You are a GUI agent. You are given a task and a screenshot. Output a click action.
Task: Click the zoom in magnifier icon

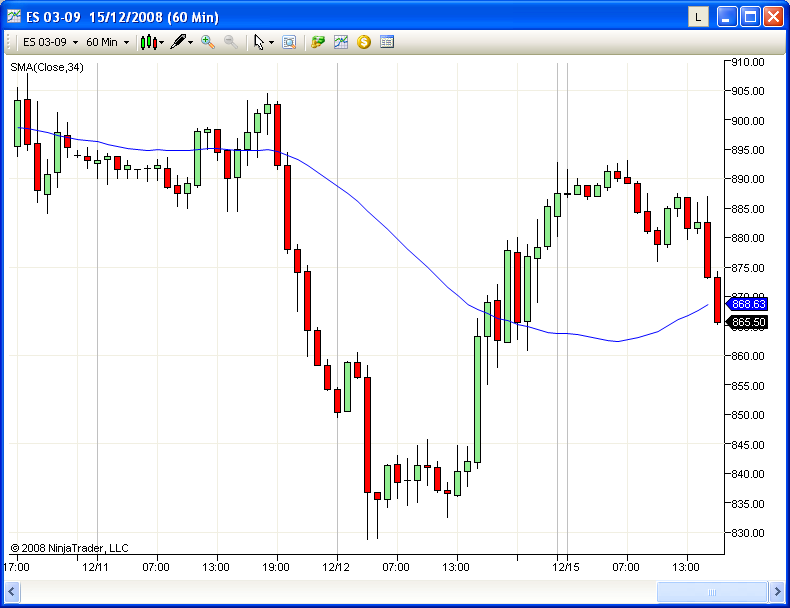click(208, 42)
